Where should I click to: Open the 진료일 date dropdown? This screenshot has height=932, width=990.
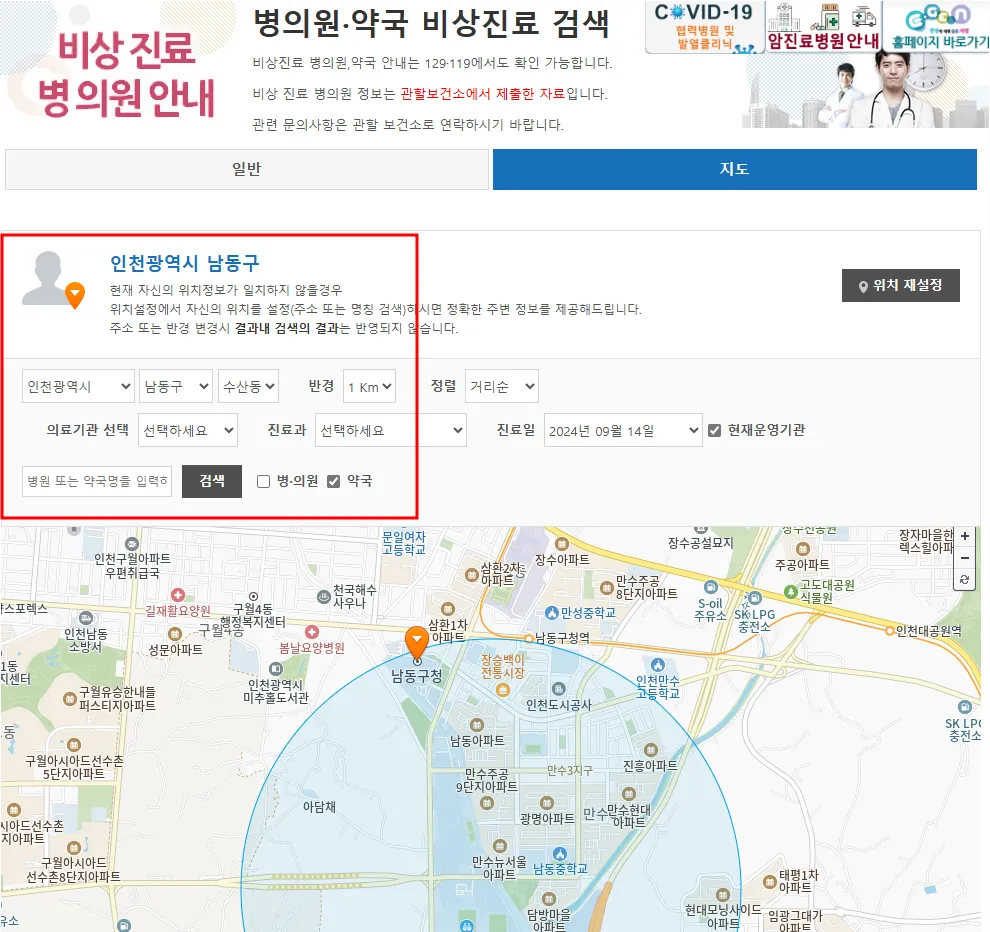pos(623,430)
